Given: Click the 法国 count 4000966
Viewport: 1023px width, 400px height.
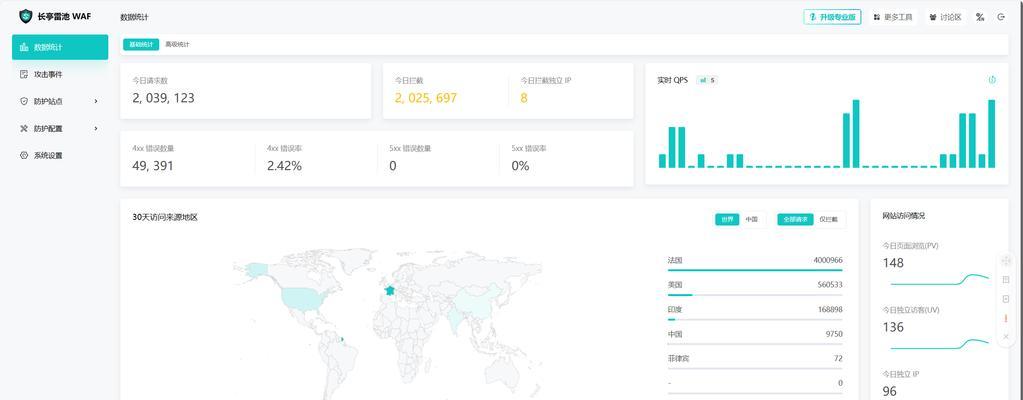Looking at the screenshot, I should 828,260.
